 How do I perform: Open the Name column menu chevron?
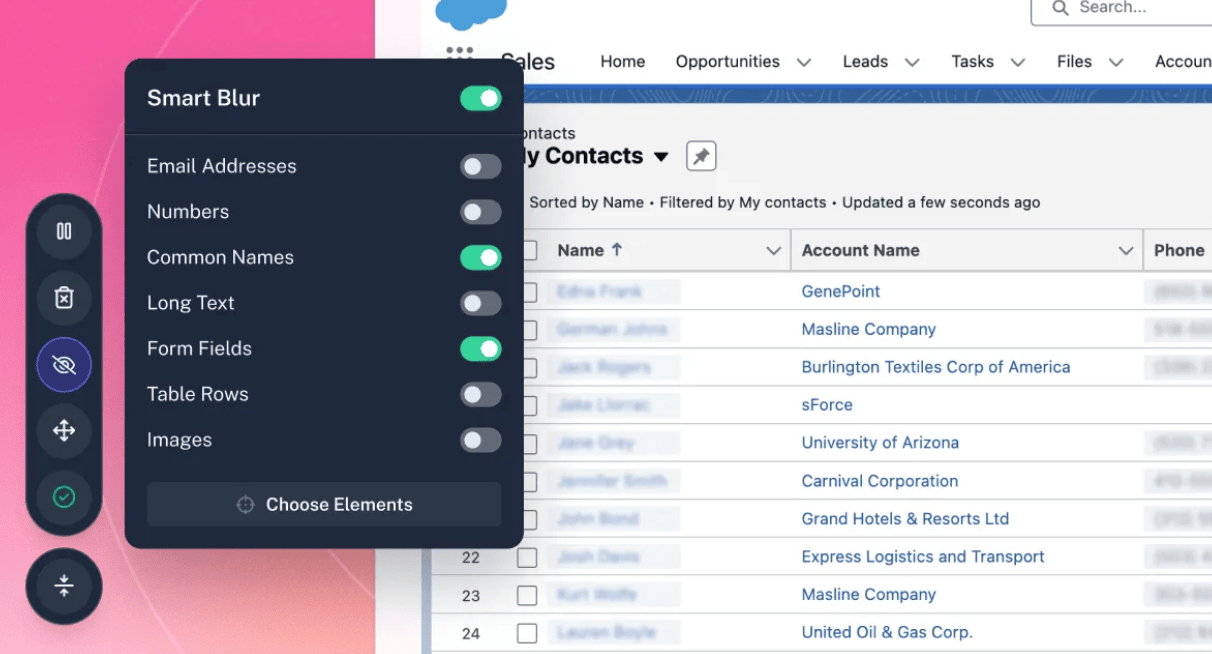773,251
